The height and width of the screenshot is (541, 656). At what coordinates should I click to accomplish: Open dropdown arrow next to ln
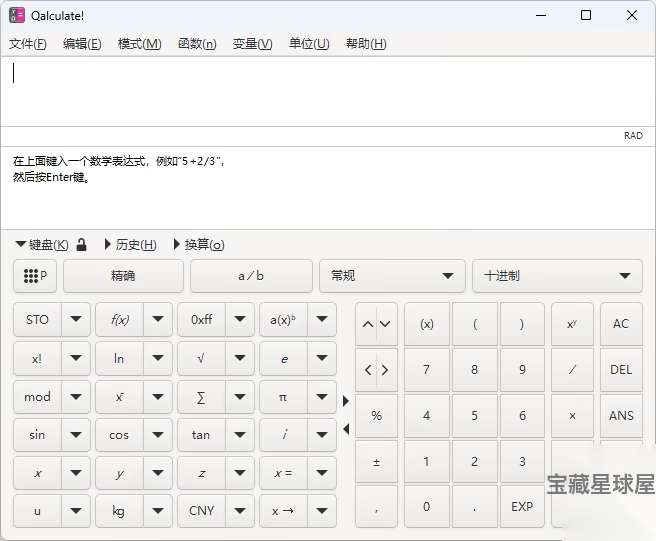click(158, 359)
